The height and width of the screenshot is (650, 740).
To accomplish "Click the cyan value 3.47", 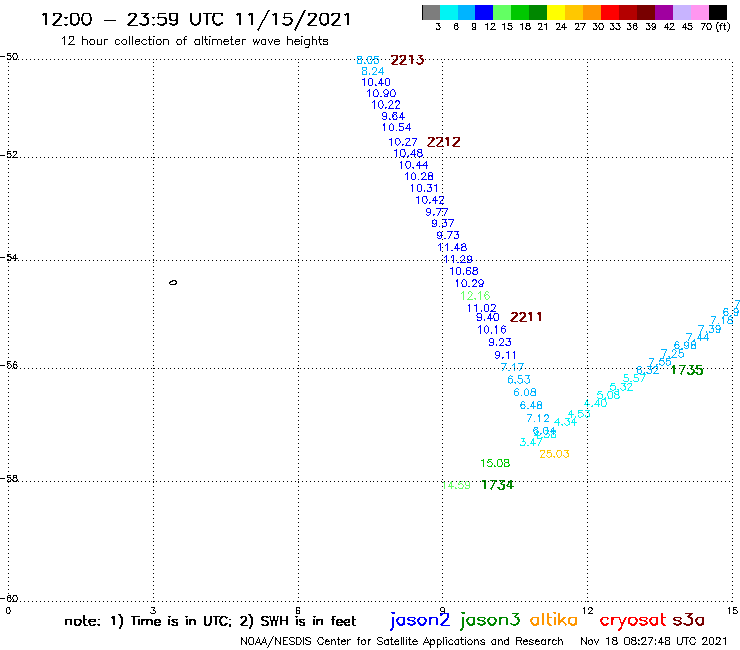I will (x=531, y=442).
